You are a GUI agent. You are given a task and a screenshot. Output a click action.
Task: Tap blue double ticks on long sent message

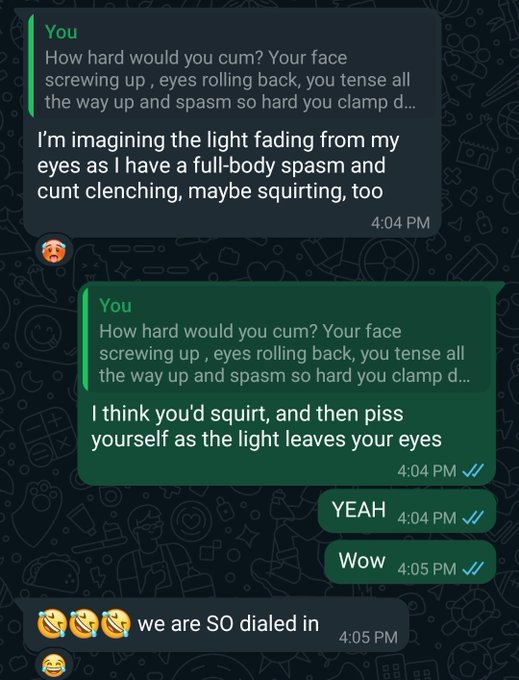(473, 471)
